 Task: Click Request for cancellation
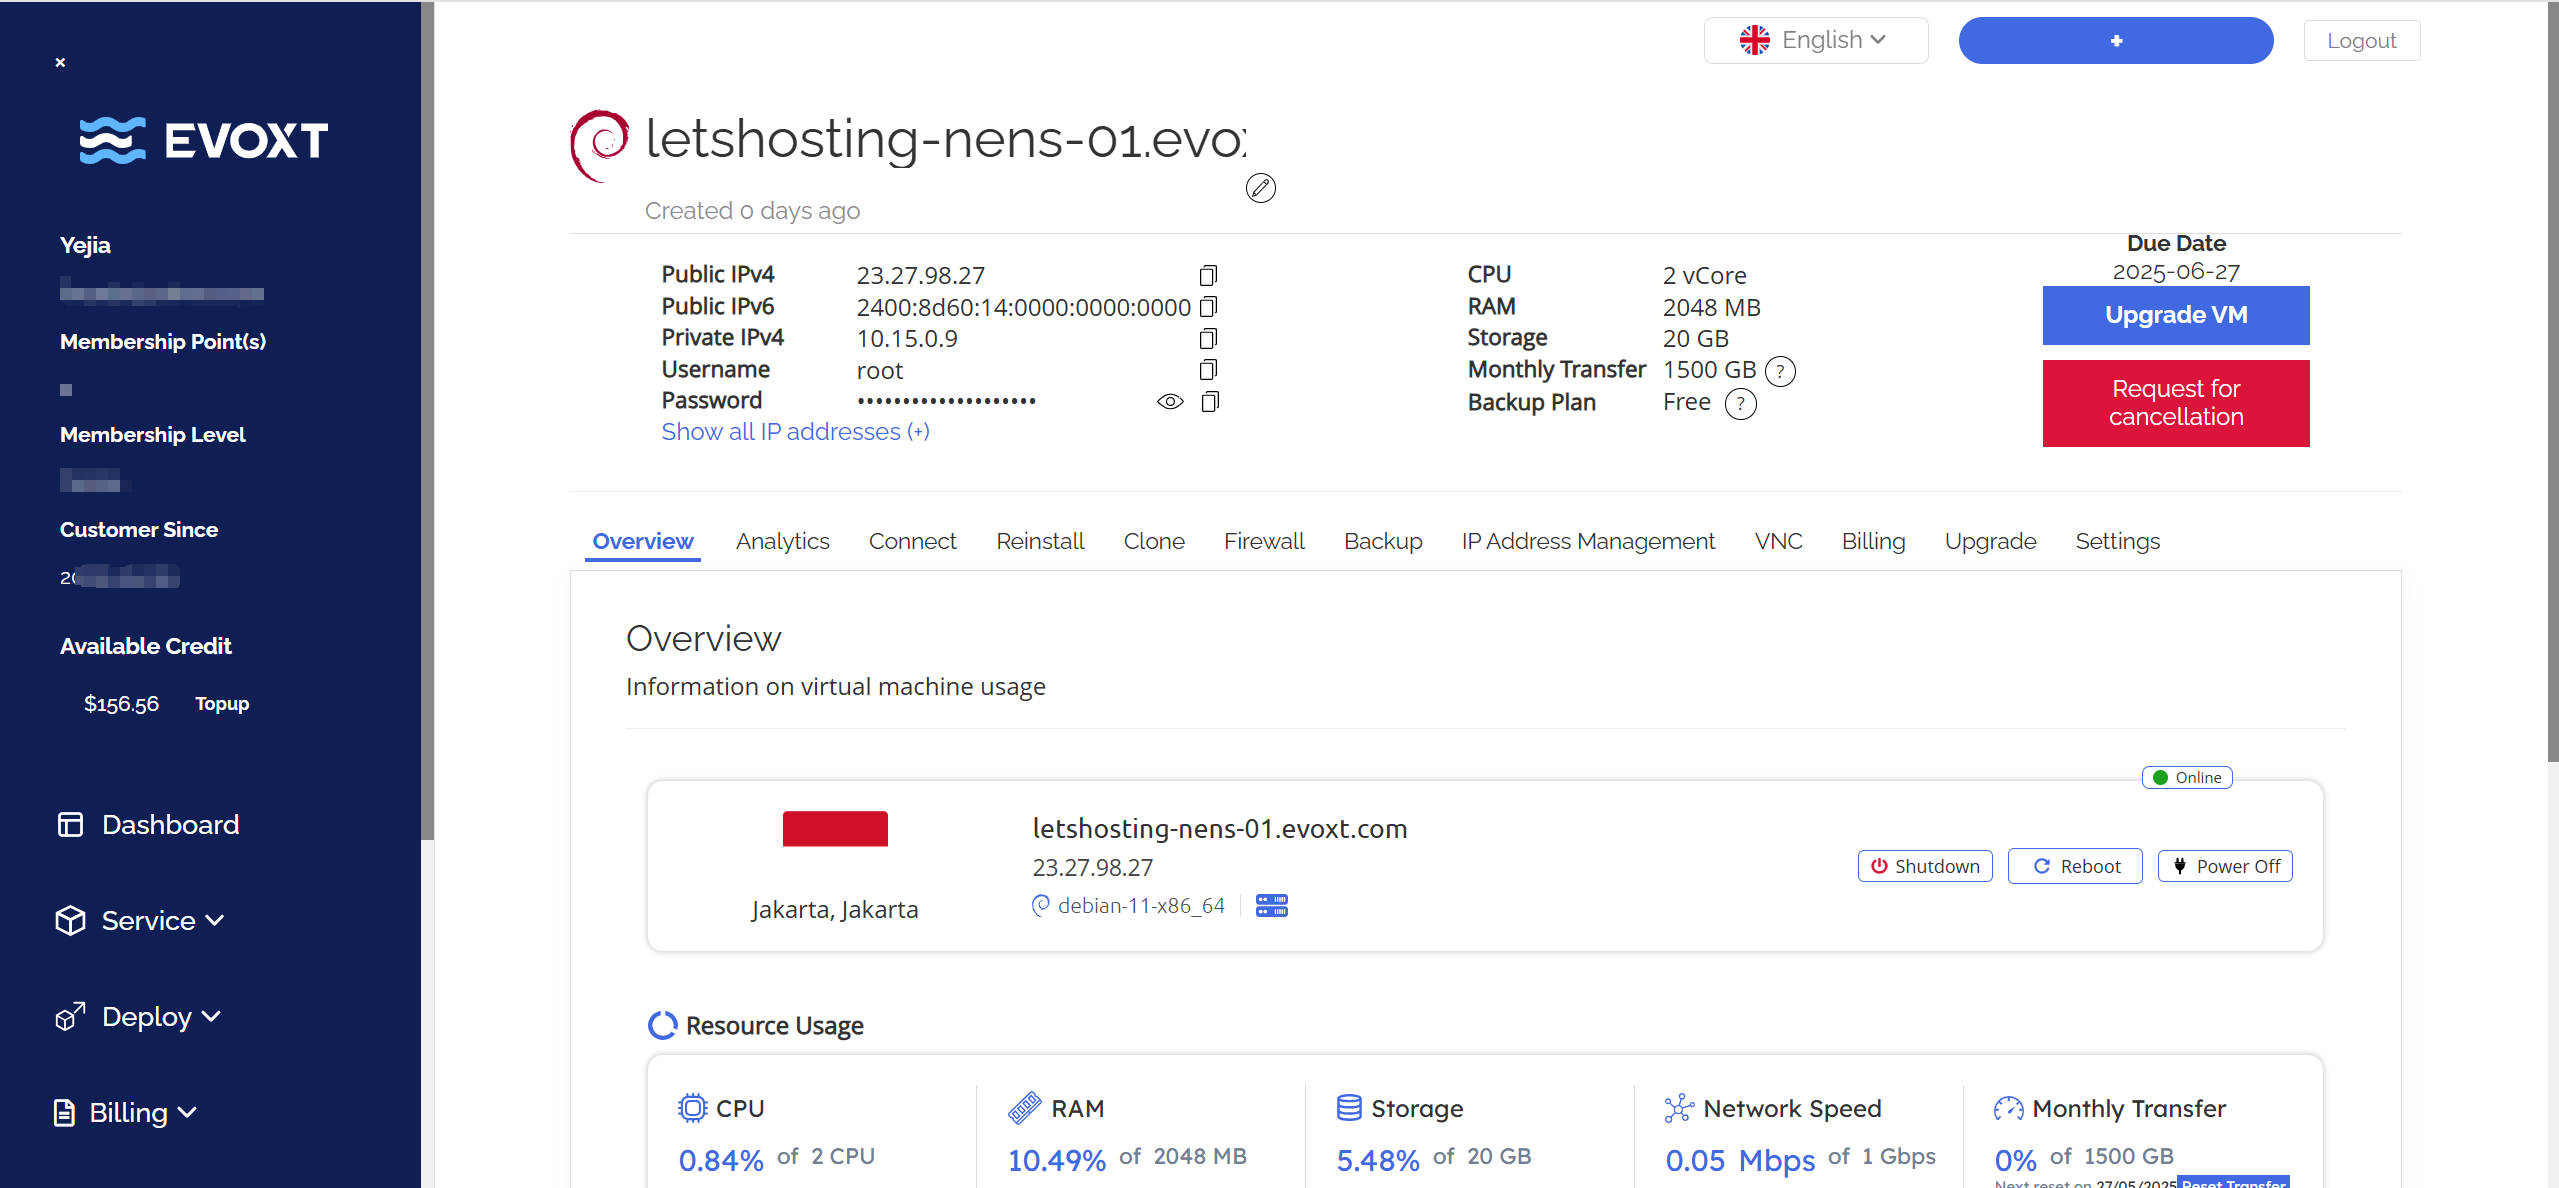click(2176, 403)
